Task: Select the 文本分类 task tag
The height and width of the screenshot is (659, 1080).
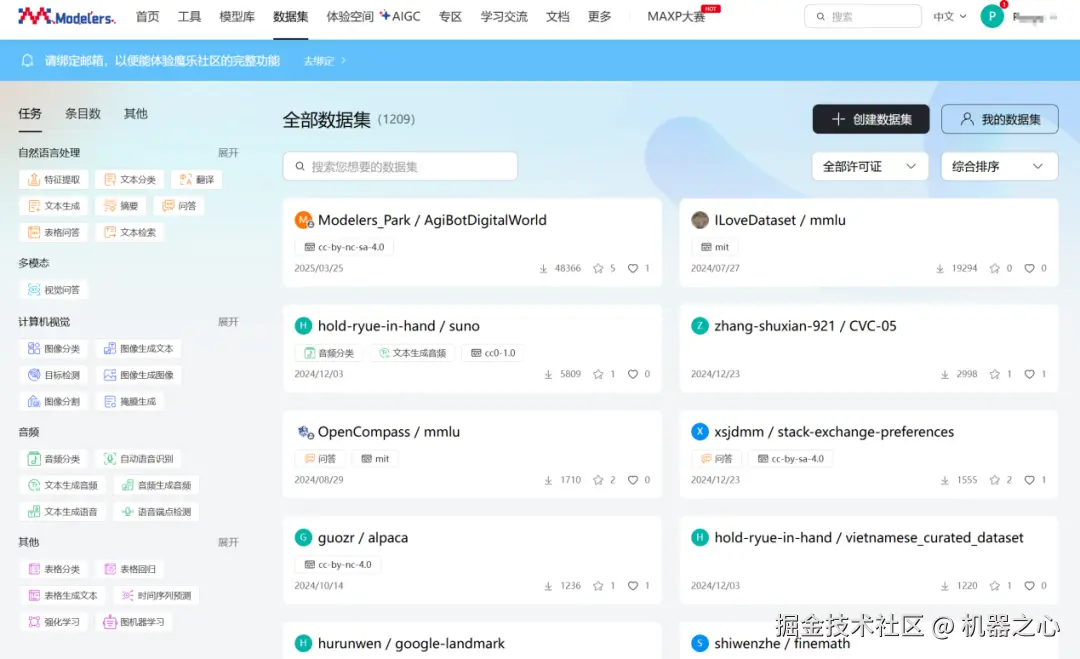Action: [129, 180]
